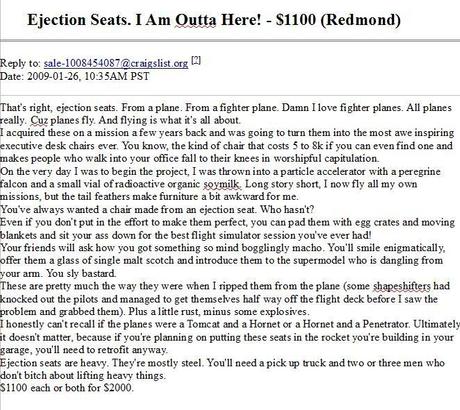Click the phrase 'You sly bastard.'

[x=81, y=273]
